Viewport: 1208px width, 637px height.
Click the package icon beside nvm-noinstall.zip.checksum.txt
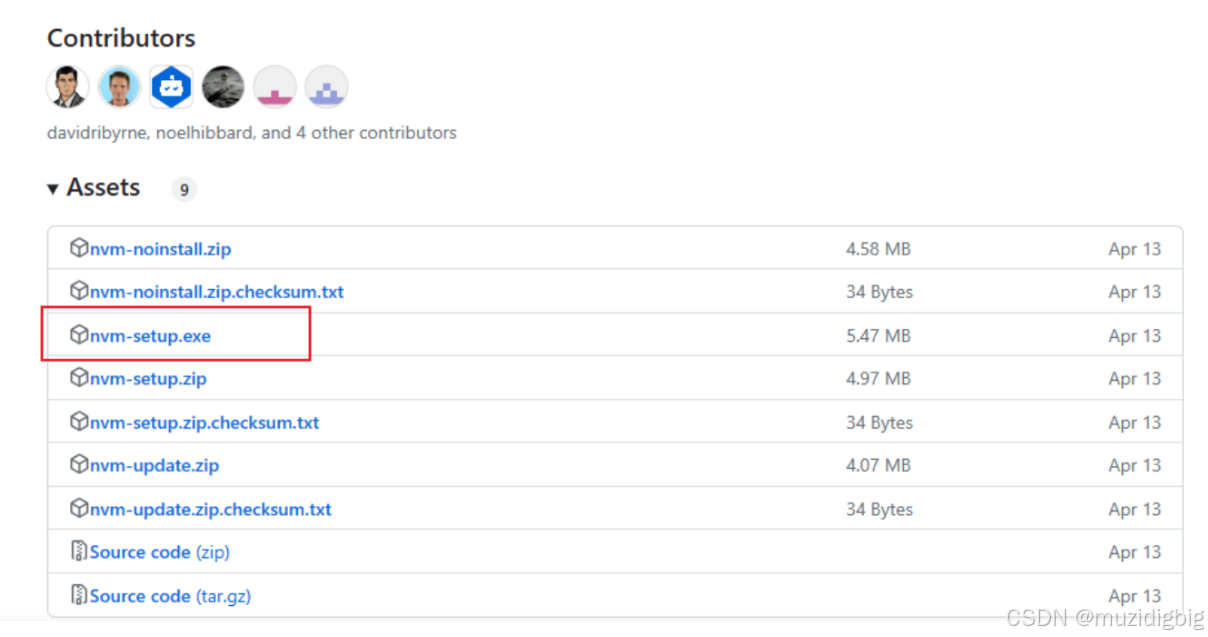point(79,291)
